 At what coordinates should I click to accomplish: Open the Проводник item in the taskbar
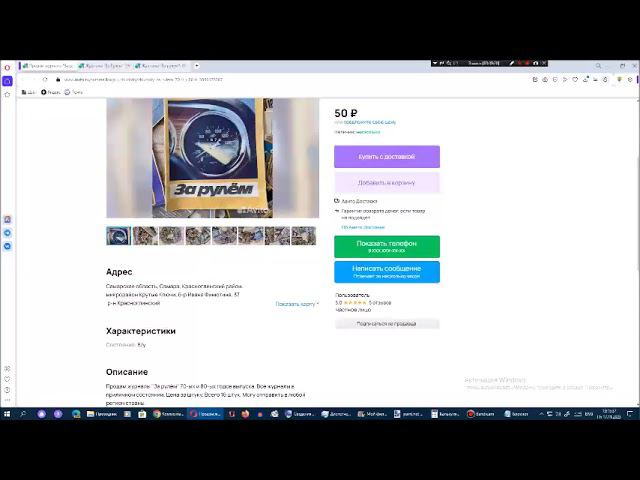tap(102, 414)
